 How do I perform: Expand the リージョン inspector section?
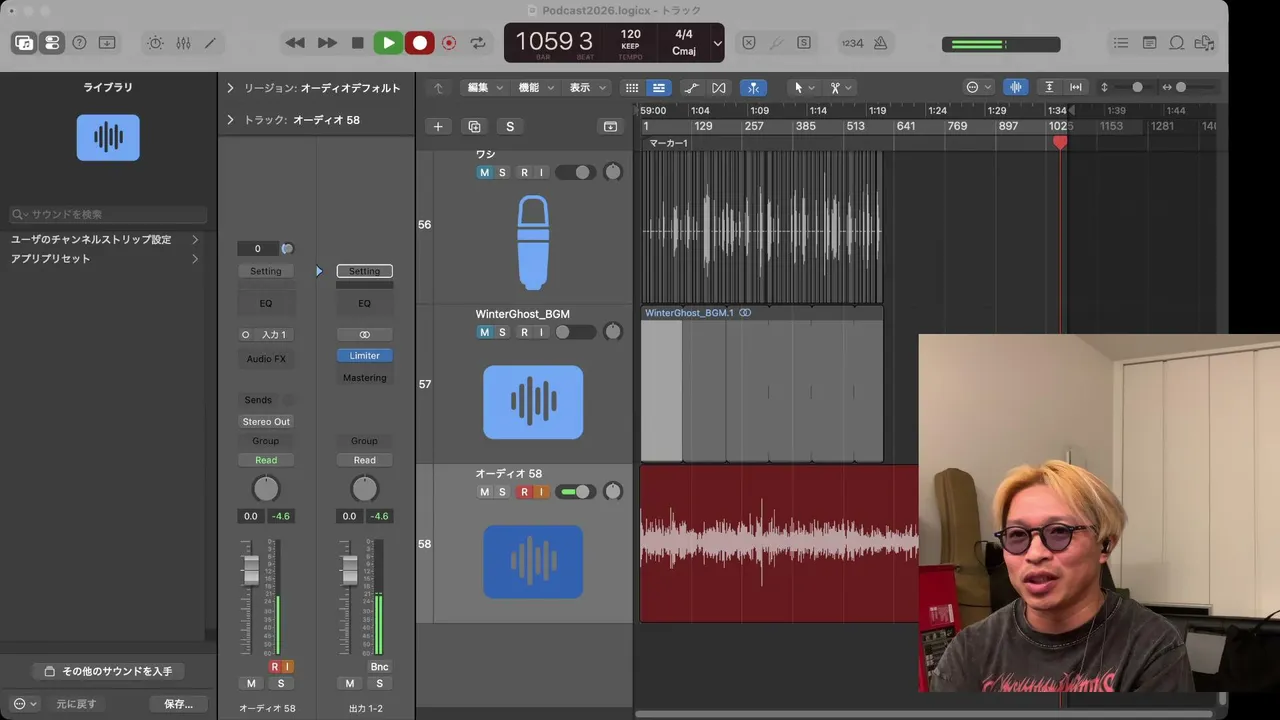(x=230, y=88)
